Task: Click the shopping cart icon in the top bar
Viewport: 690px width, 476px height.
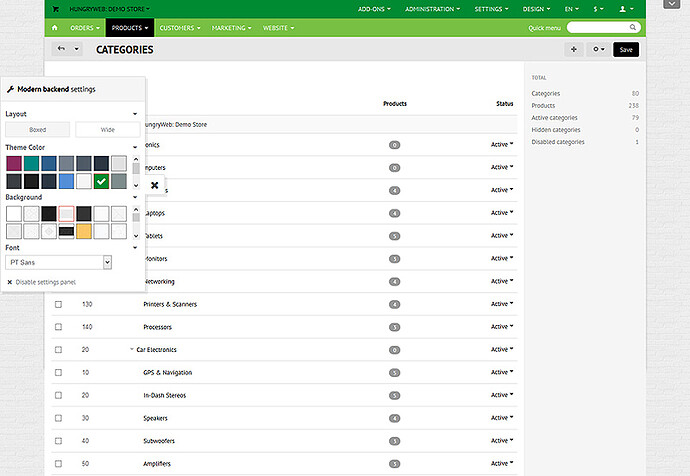Action: 56,9
